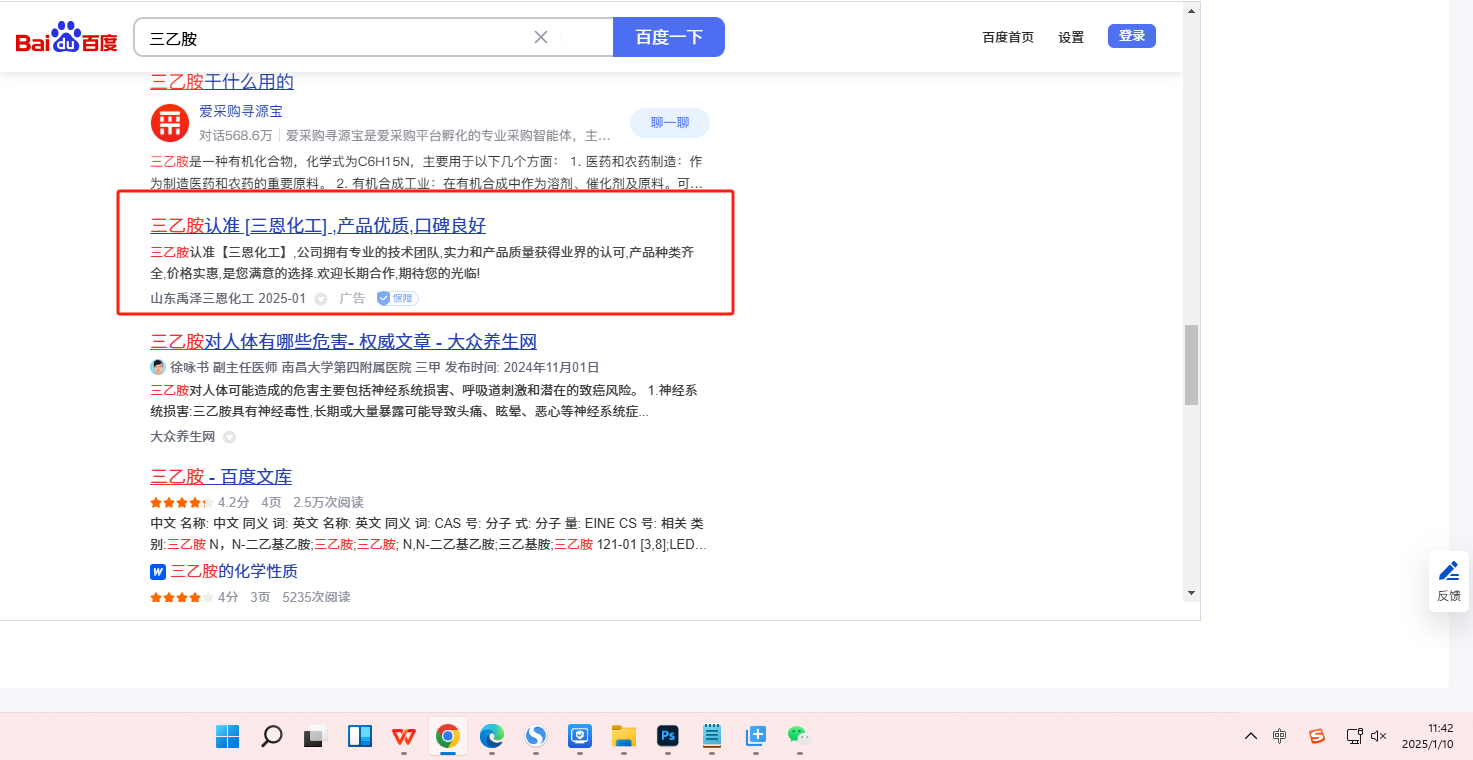Click the Baidu logo
This screenshot has height=760, width=1473.
point(66,38)
